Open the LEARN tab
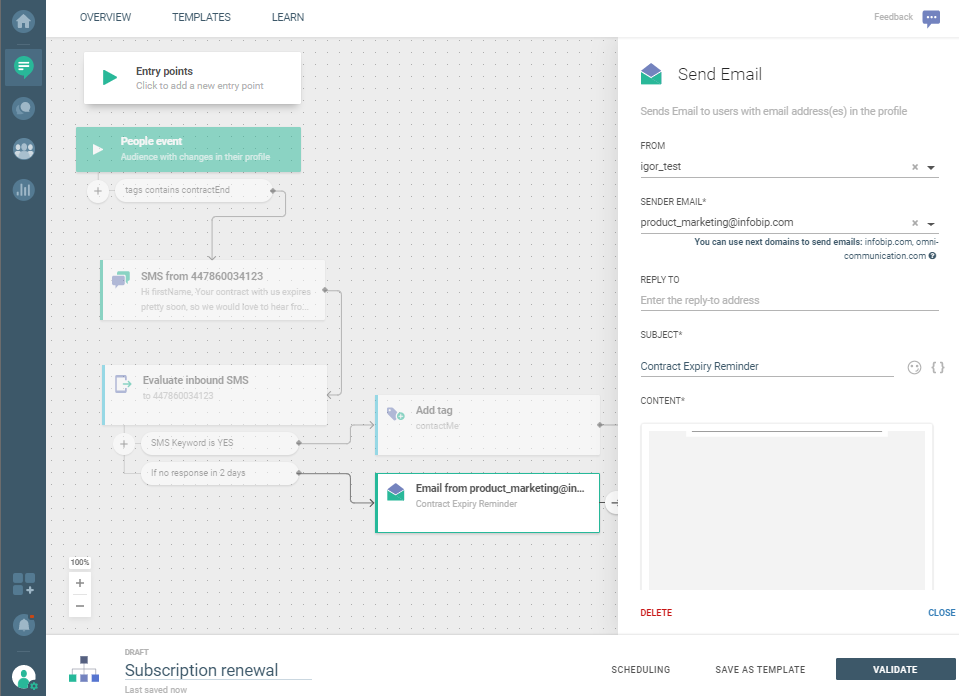This screenshot has width=959, height=696. [288, 17]
